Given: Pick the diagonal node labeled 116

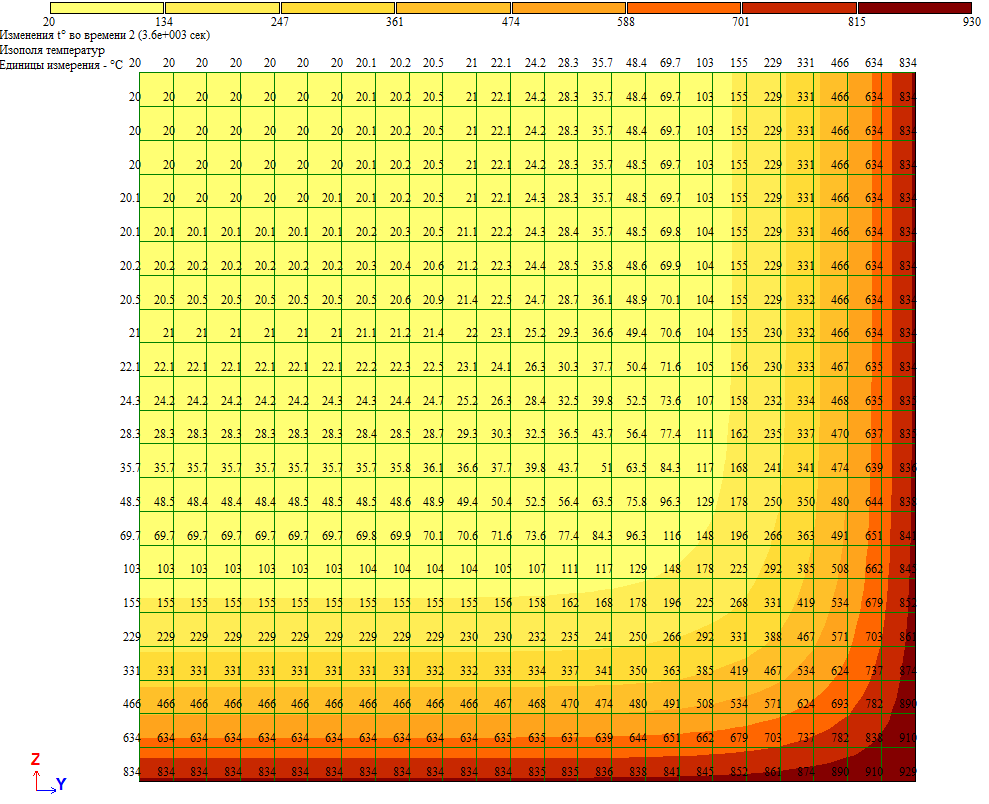Looking at the screenshot, I should 670,536.
